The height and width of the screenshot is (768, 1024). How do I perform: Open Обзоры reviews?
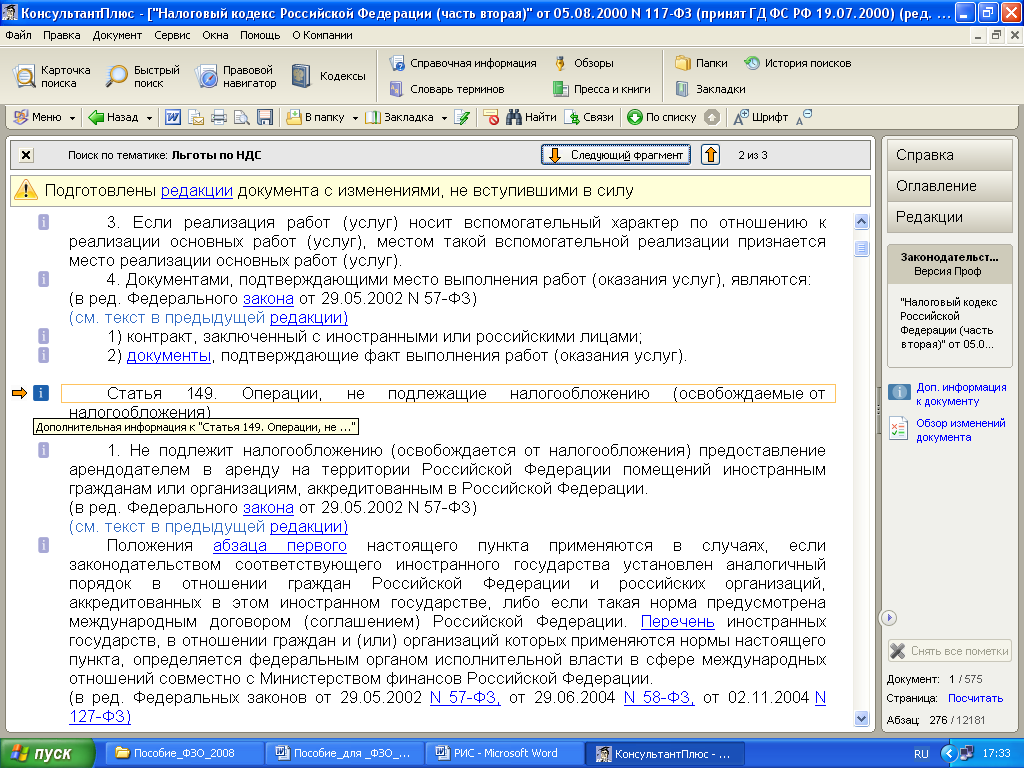(x=583, y=63)
